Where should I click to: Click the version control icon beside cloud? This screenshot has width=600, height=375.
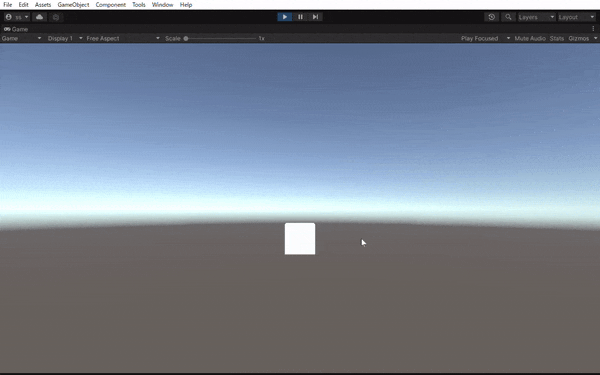click(x=56, y=17)
